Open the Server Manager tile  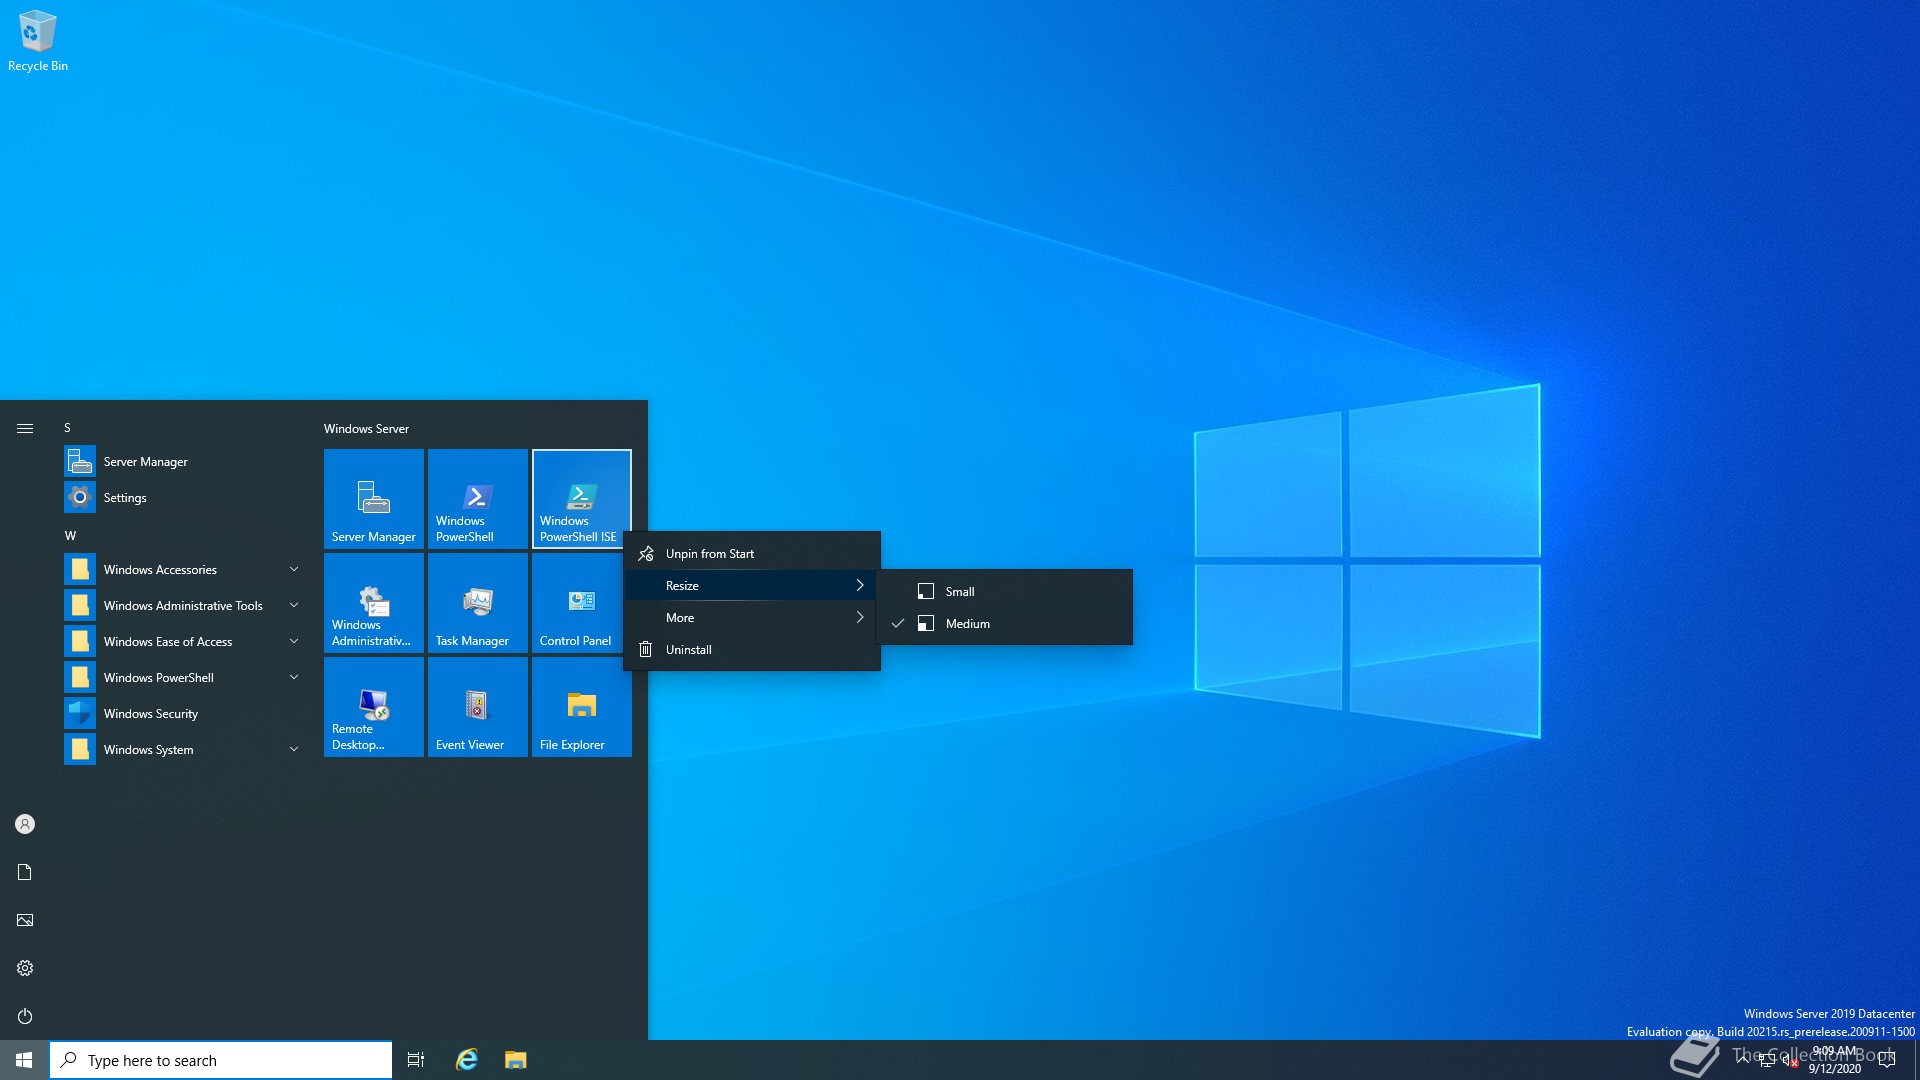[x=374, y=499]
